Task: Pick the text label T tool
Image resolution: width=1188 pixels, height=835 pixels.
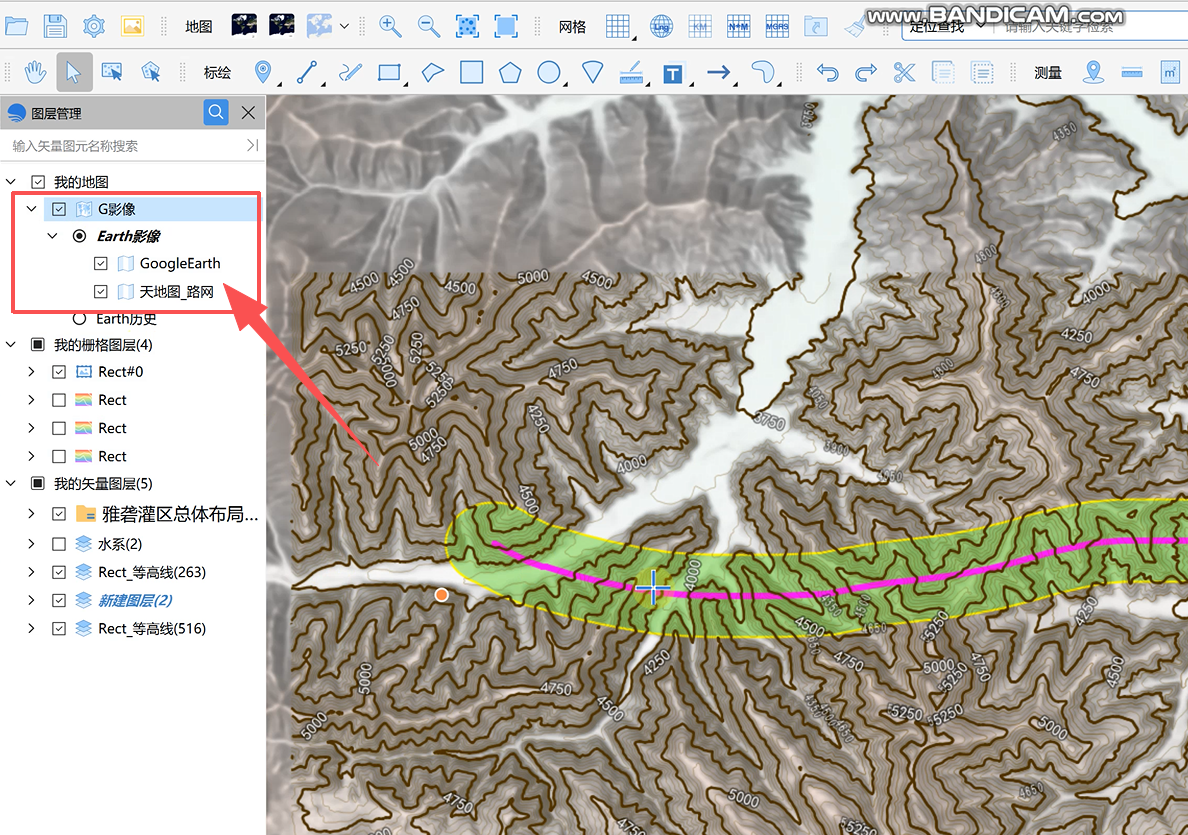Action: [673, 73]
